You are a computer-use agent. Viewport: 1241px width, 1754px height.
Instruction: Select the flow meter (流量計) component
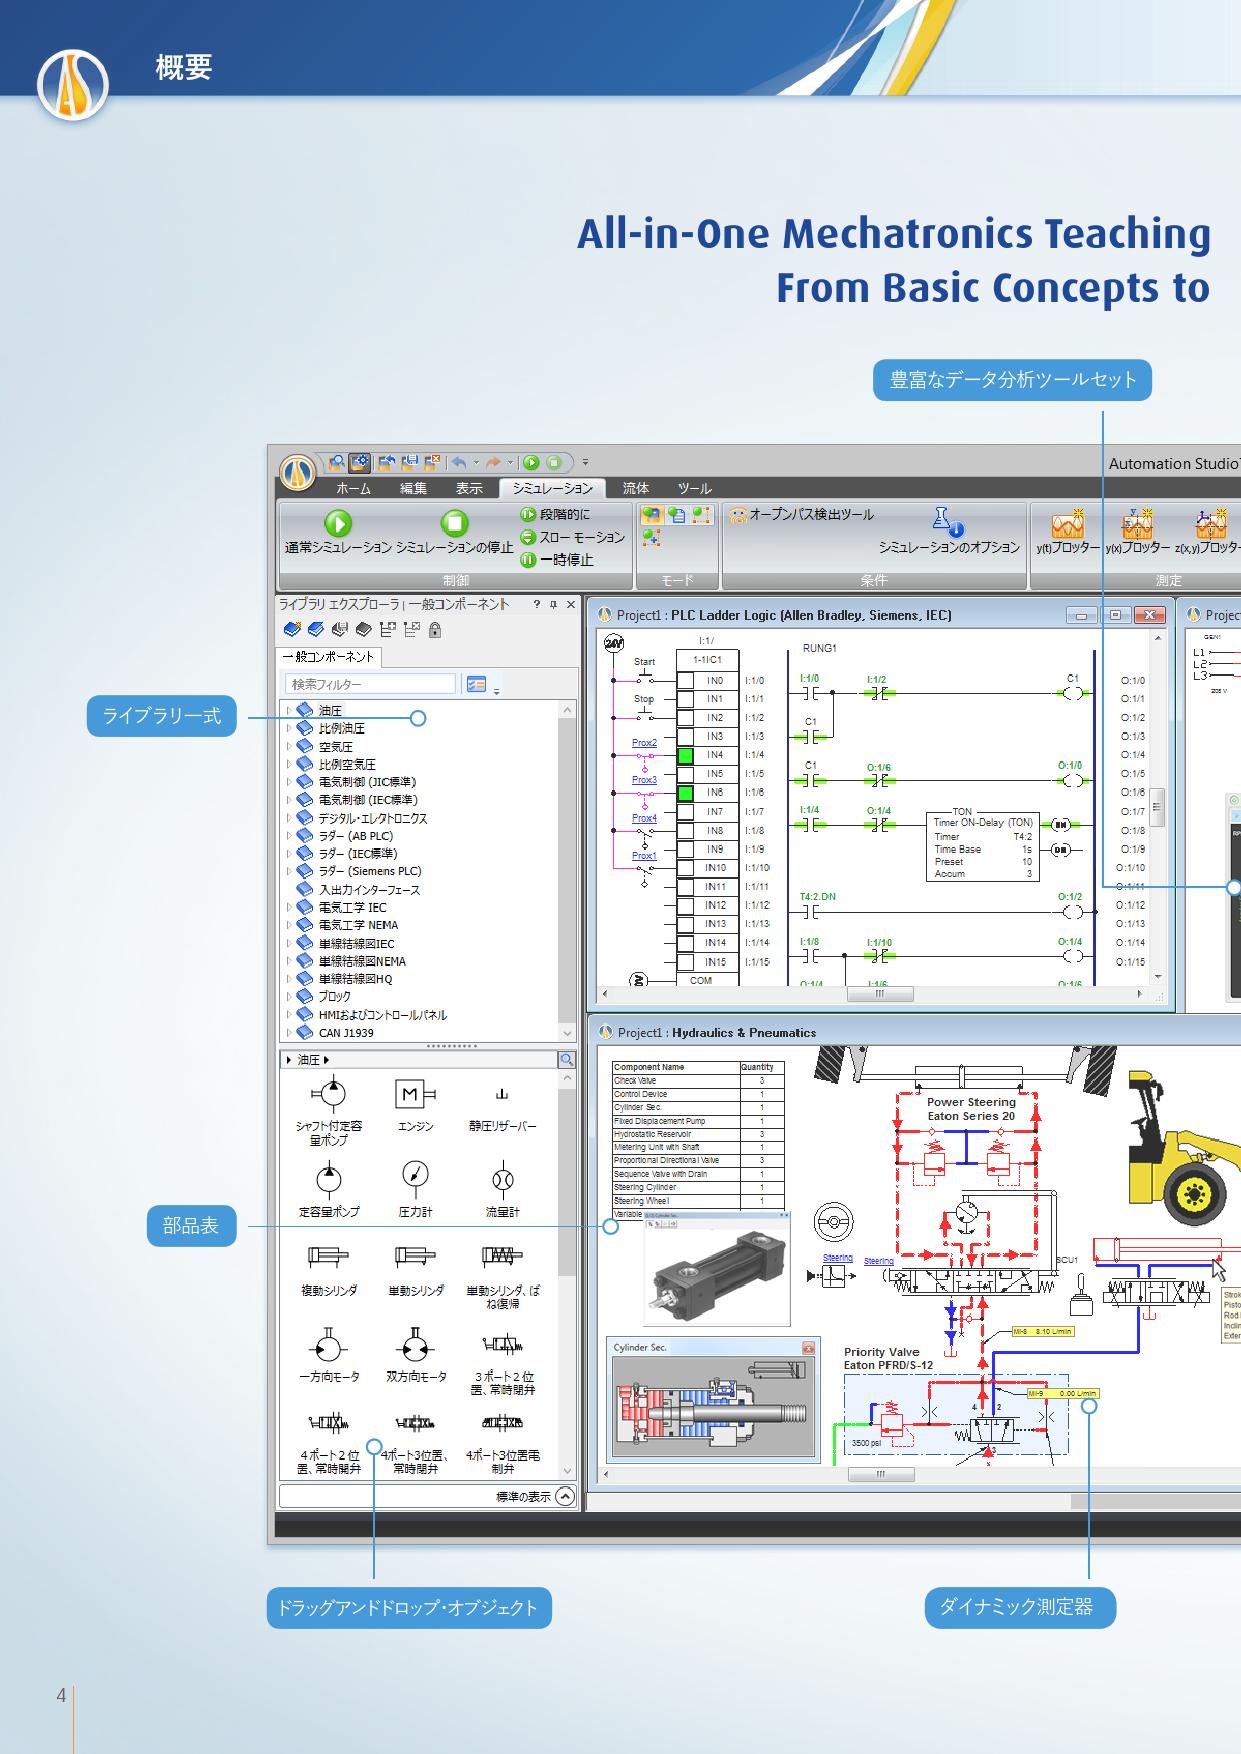click(502, 1180)
